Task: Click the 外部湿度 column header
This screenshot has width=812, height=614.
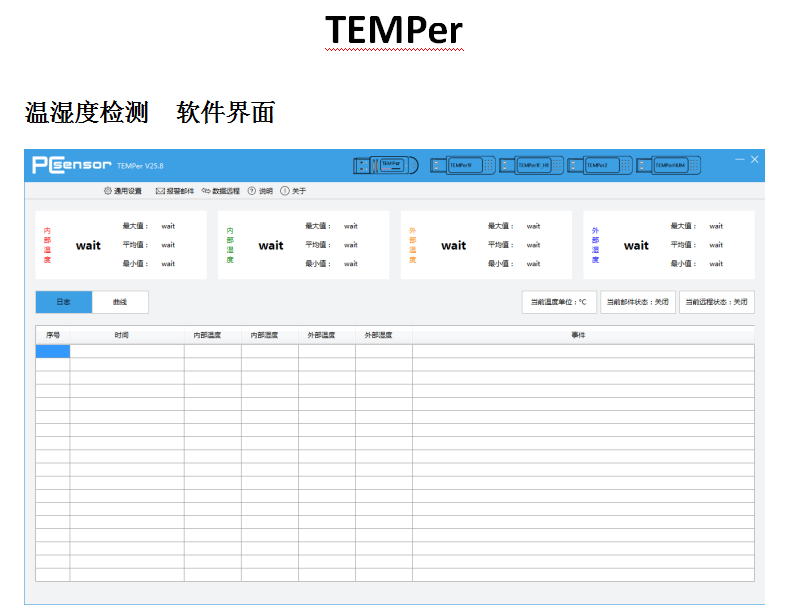Action: (x=384, y=335)
